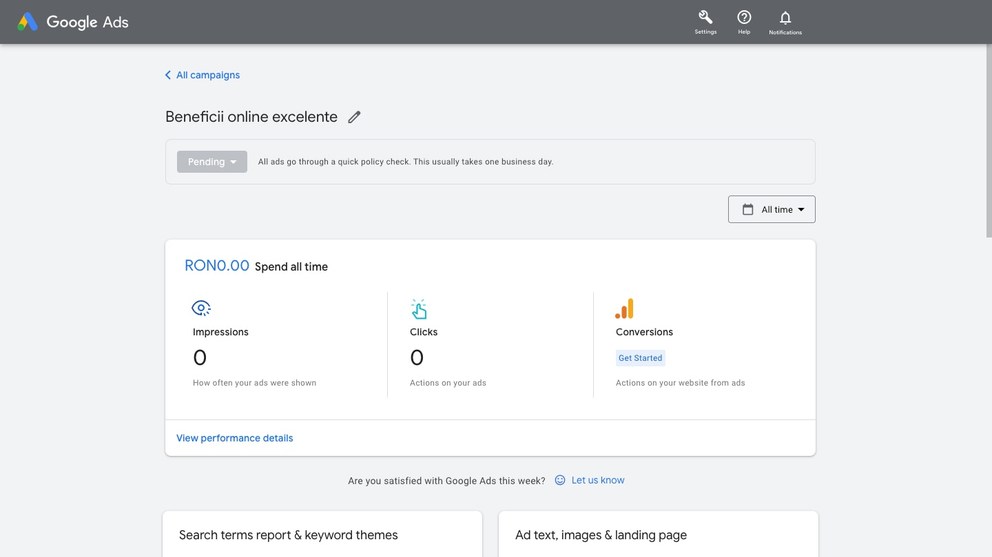Click the page vertical scrollbar
The width and height of the screenshot is (992, 557).
coord(989,141)
